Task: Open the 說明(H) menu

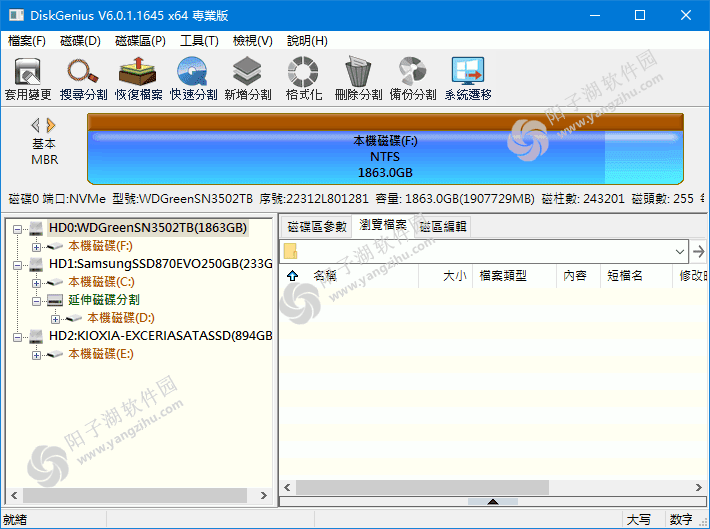Action: pos(307,41)
